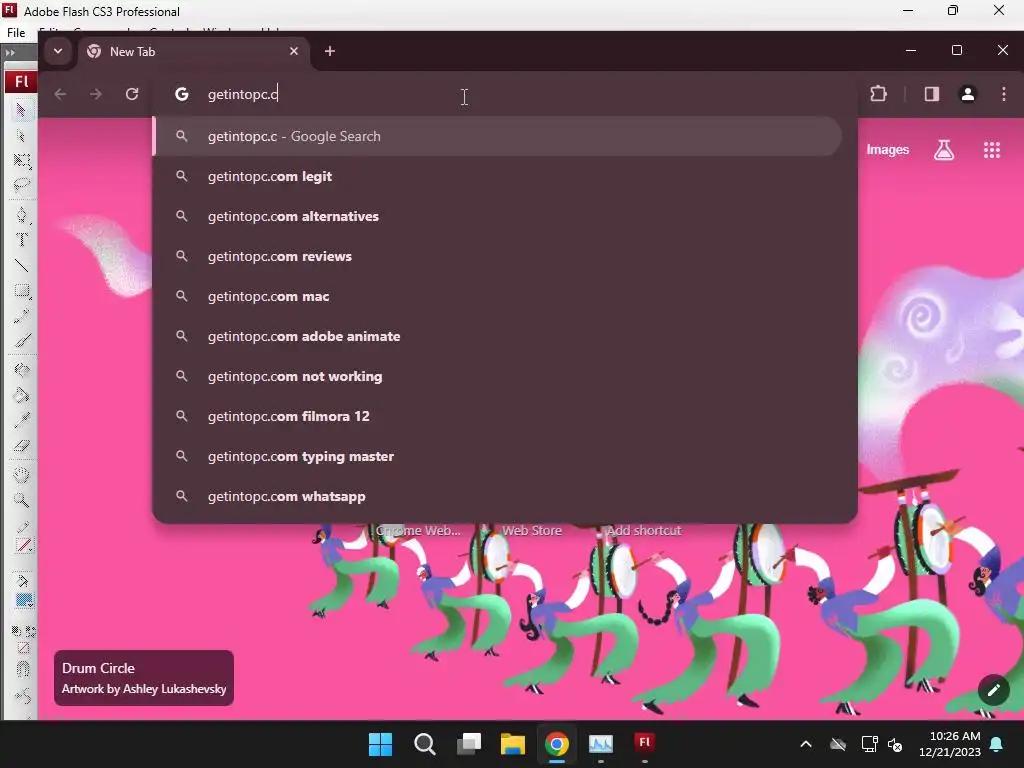Open the Google apps grid
This screenshot has width=1024, height=768.
[x=992, y=150]
